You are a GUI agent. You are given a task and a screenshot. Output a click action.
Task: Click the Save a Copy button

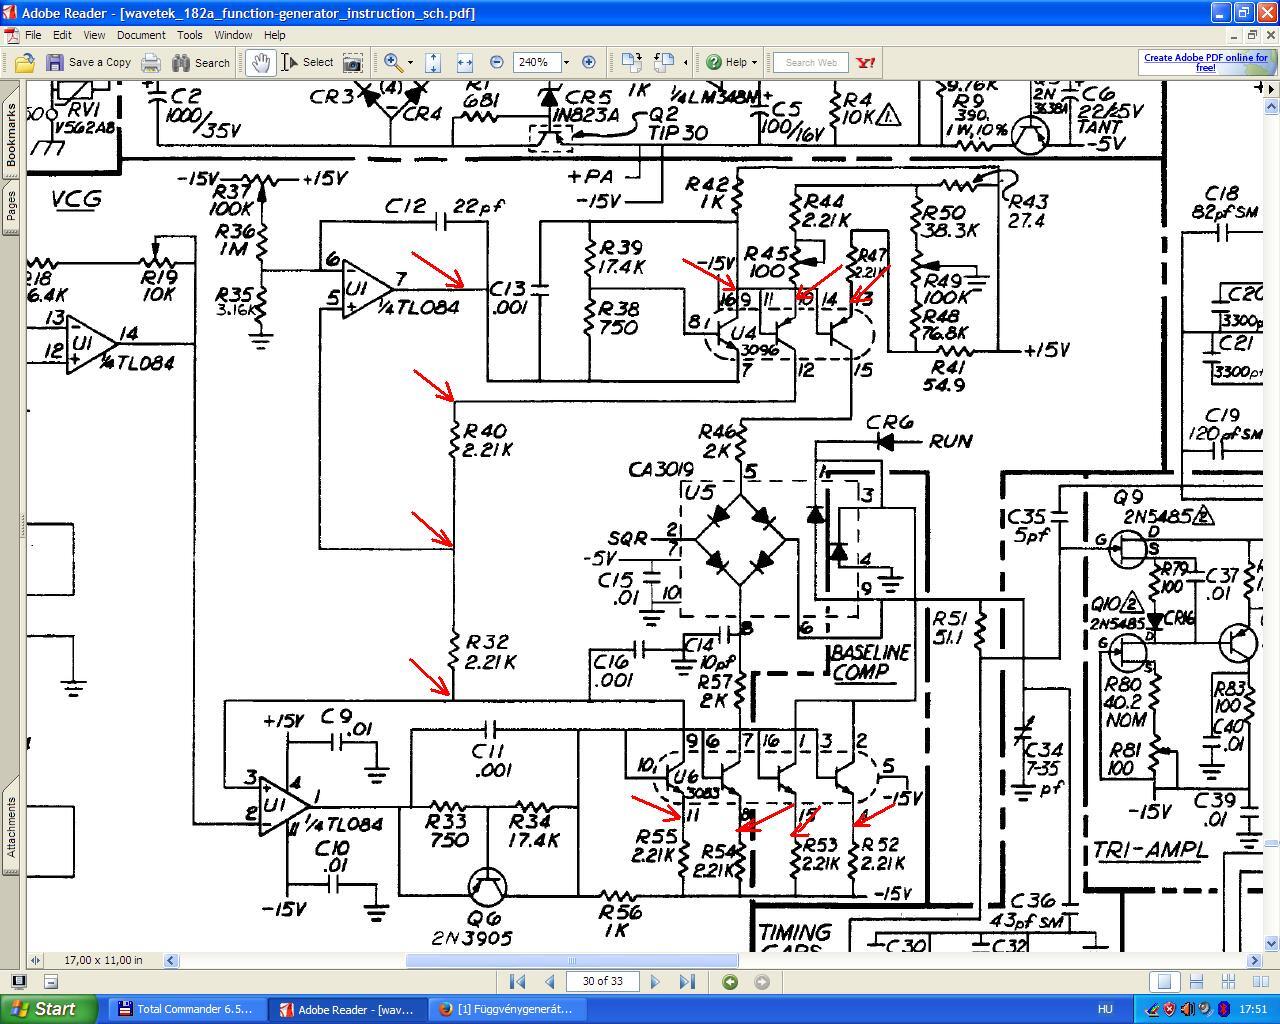[x=88, y=62]
